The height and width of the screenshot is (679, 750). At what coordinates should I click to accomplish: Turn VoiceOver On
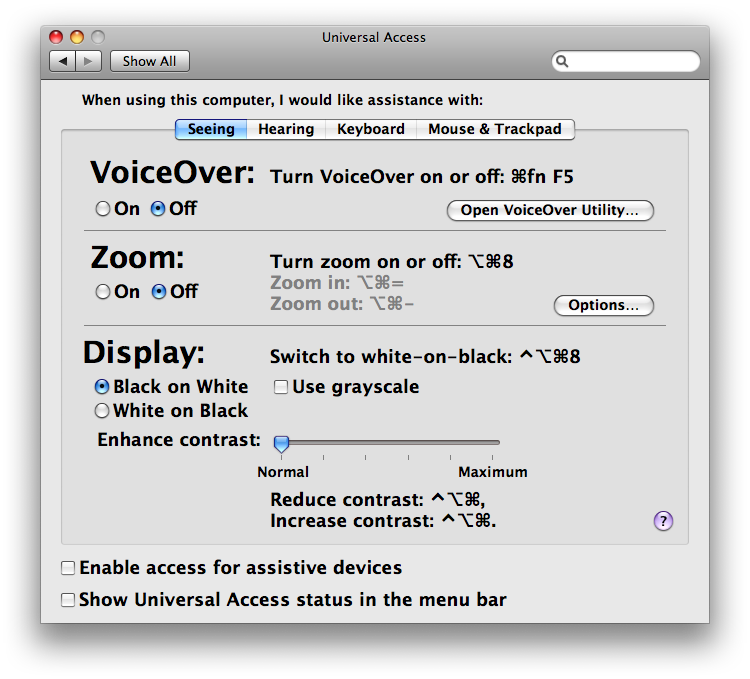(102, 209)
